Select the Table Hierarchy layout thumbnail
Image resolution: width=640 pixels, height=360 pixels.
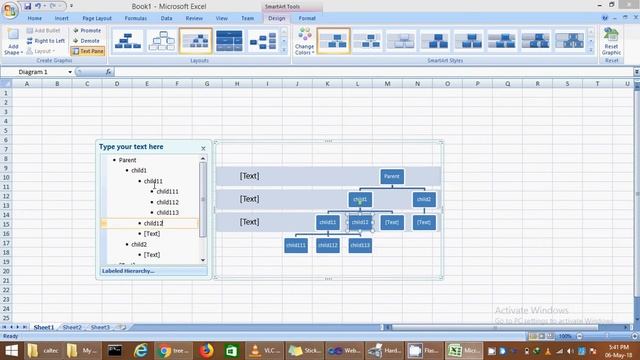[229, 41]
